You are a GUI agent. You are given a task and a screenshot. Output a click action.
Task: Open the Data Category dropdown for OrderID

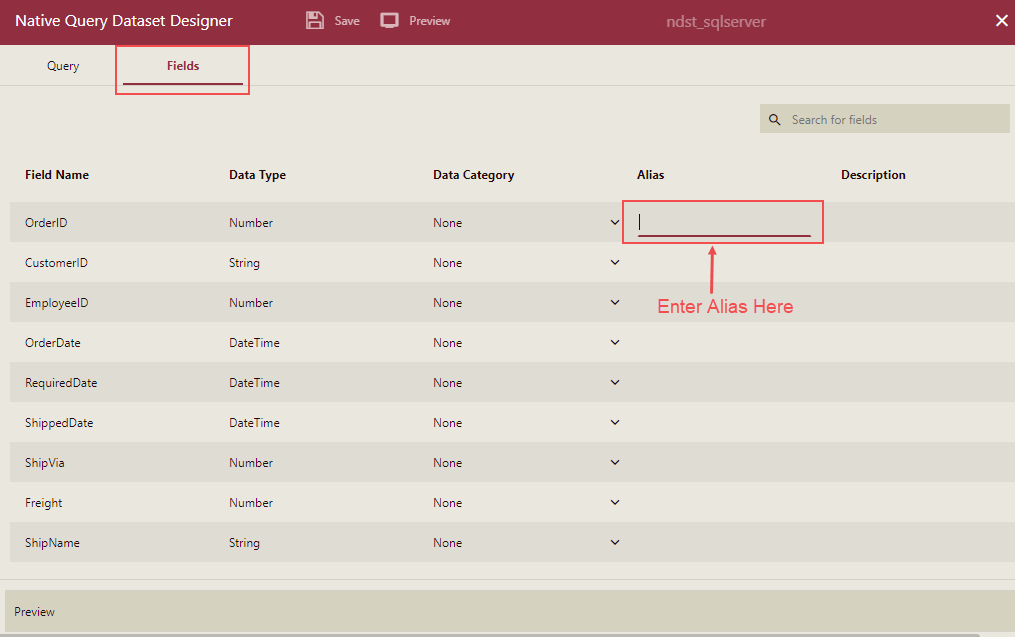click(615, 222)
